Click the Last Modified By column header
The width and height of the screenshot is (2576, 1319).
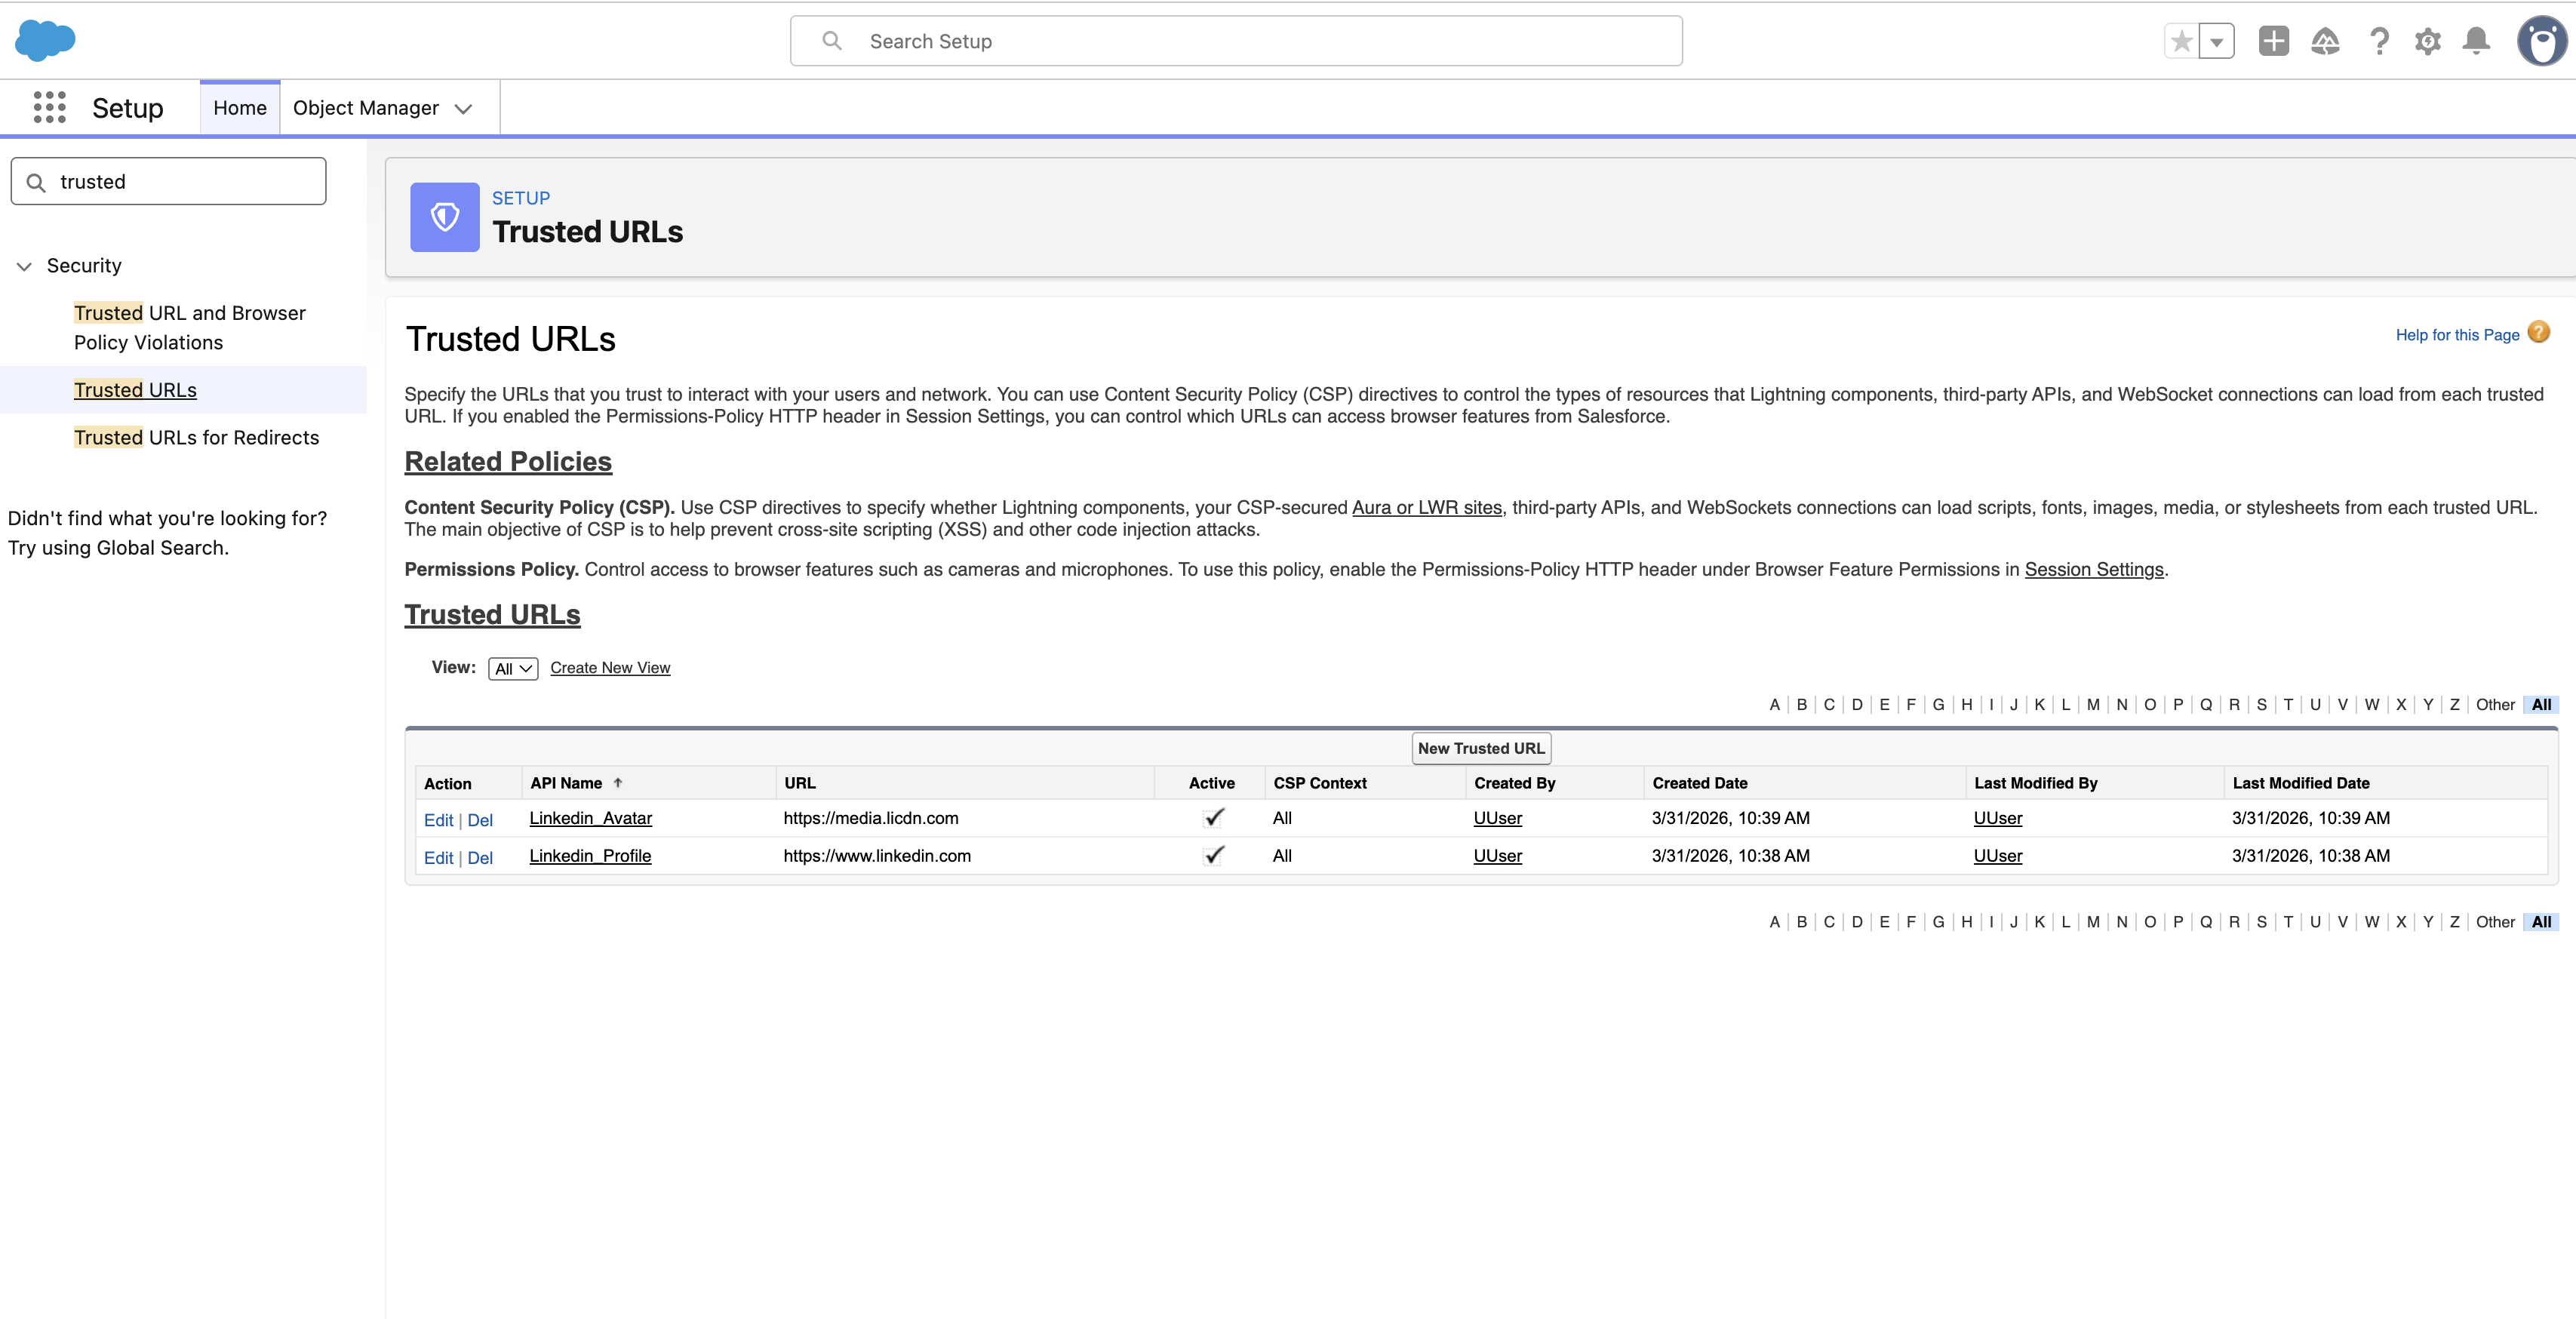2035,783
